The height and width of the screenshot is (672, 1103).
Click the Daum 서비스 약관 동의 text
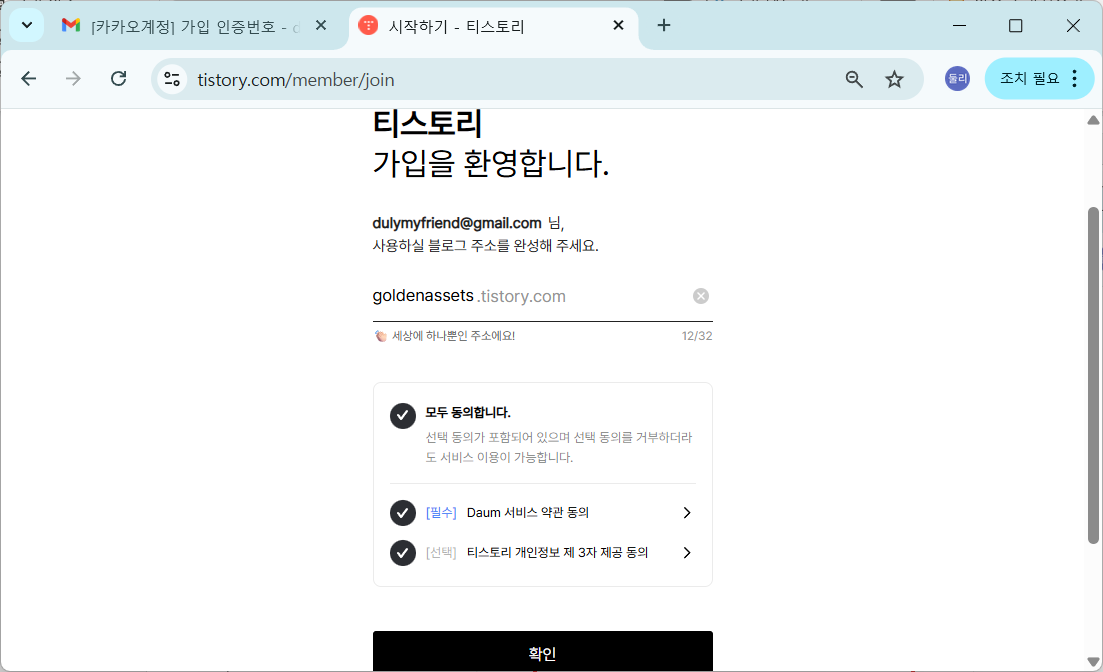(528, 513)
